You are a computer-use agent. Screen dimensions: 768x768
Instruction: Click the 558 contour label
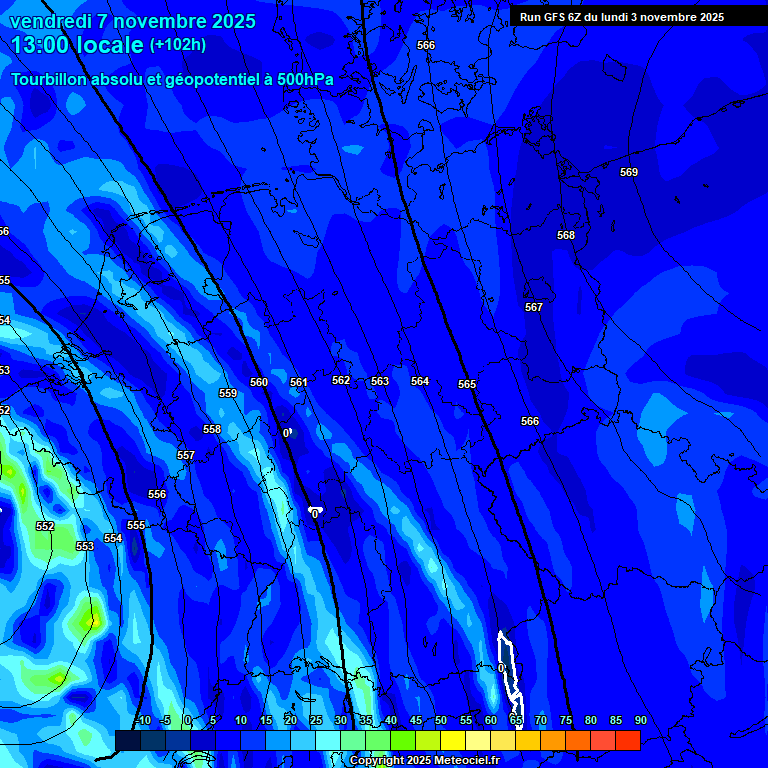click(x=212, y=430)
